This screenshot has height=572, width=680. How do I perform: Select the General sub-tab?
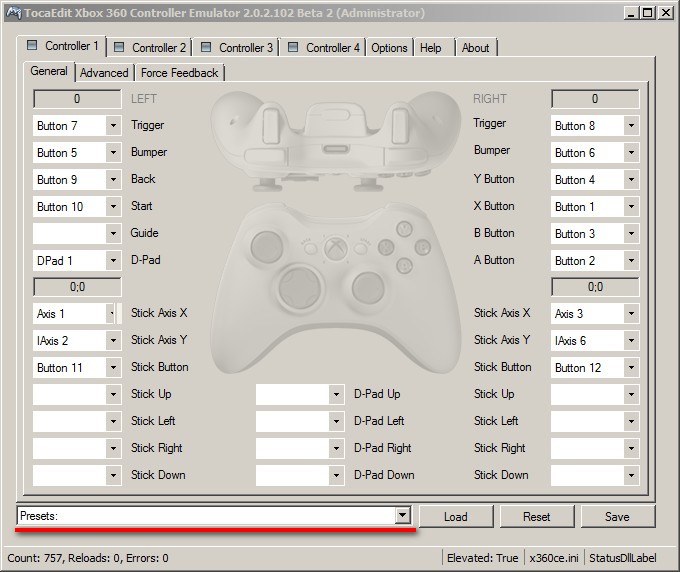49,71
